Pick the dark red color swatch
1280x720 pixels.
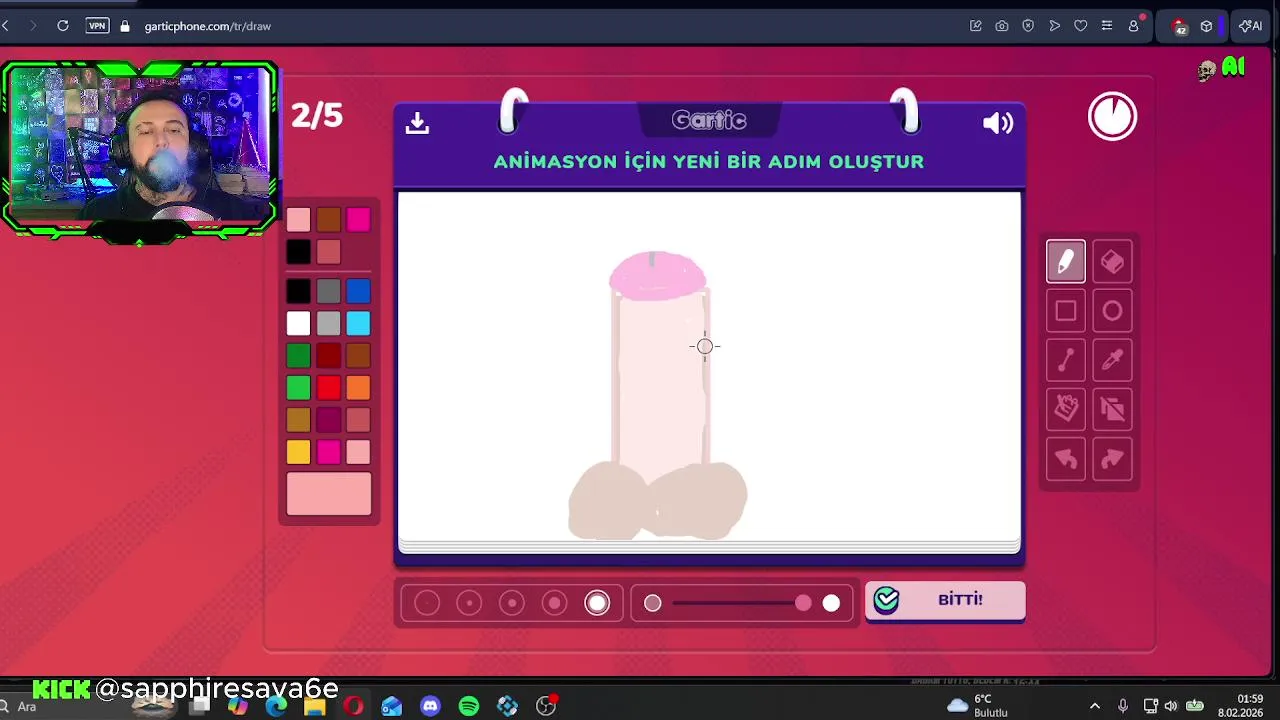pyautogui.click(x=329, y=355)
